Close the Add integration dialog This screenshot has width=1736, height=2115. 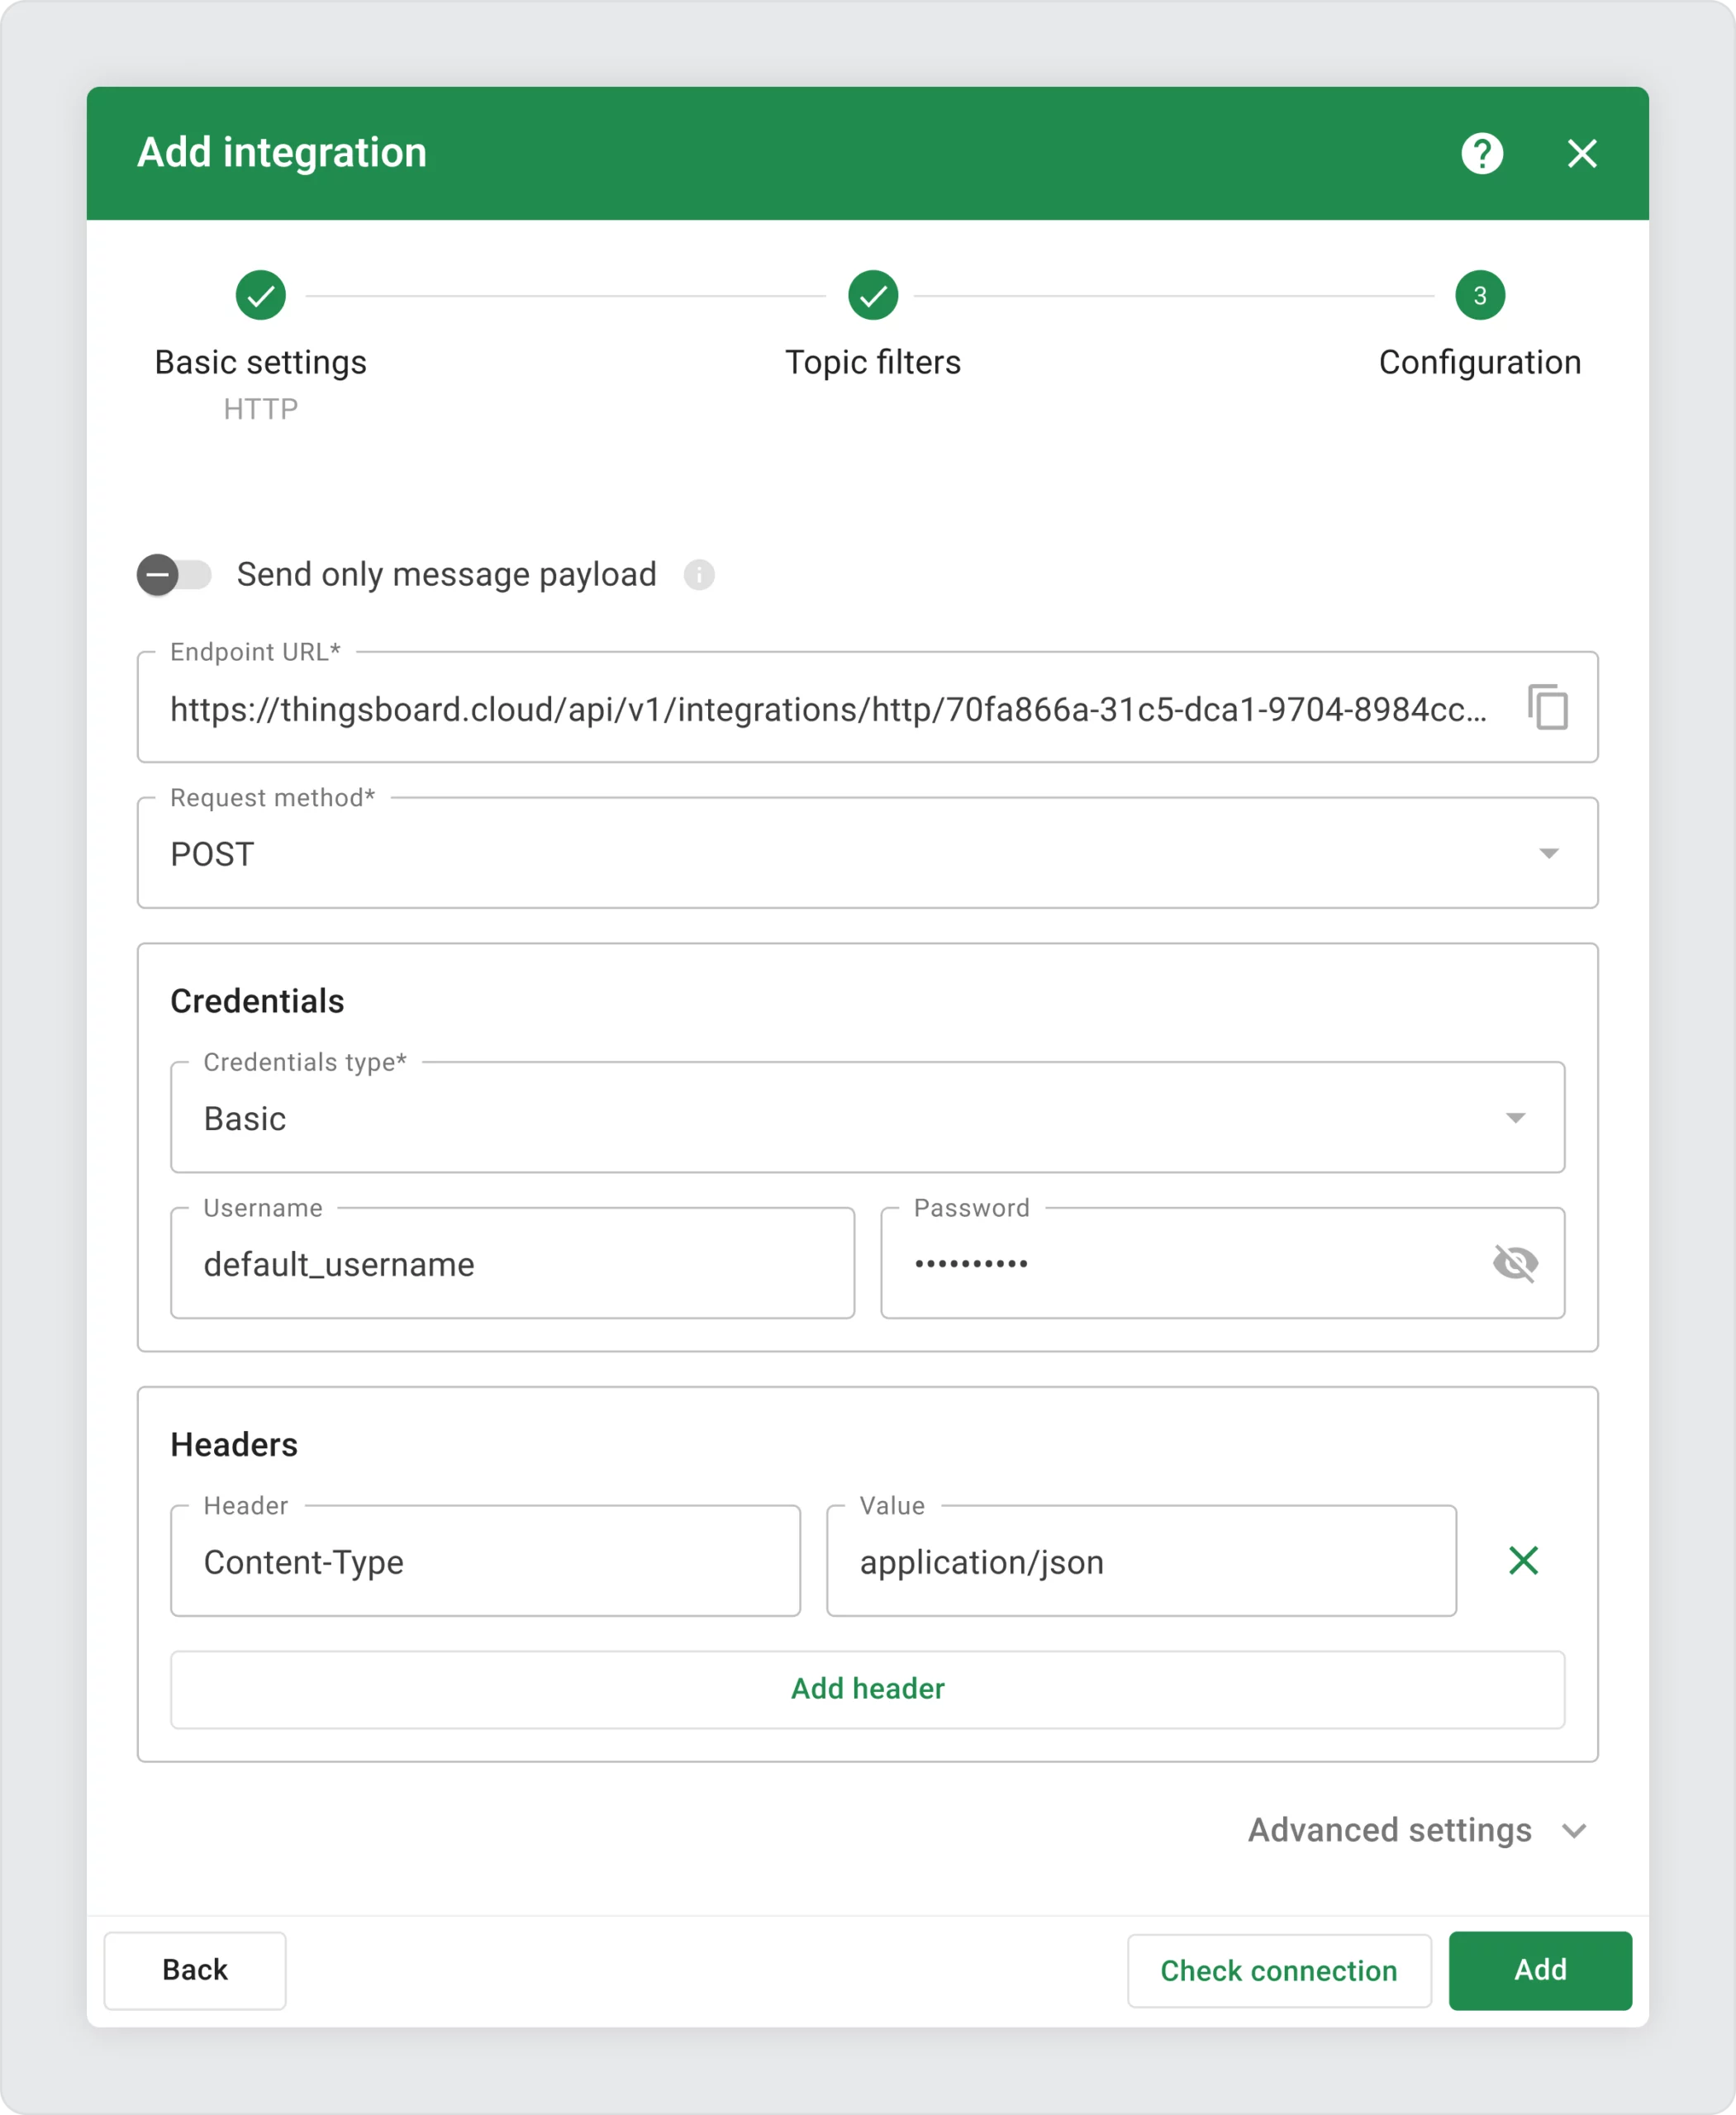1581,153
